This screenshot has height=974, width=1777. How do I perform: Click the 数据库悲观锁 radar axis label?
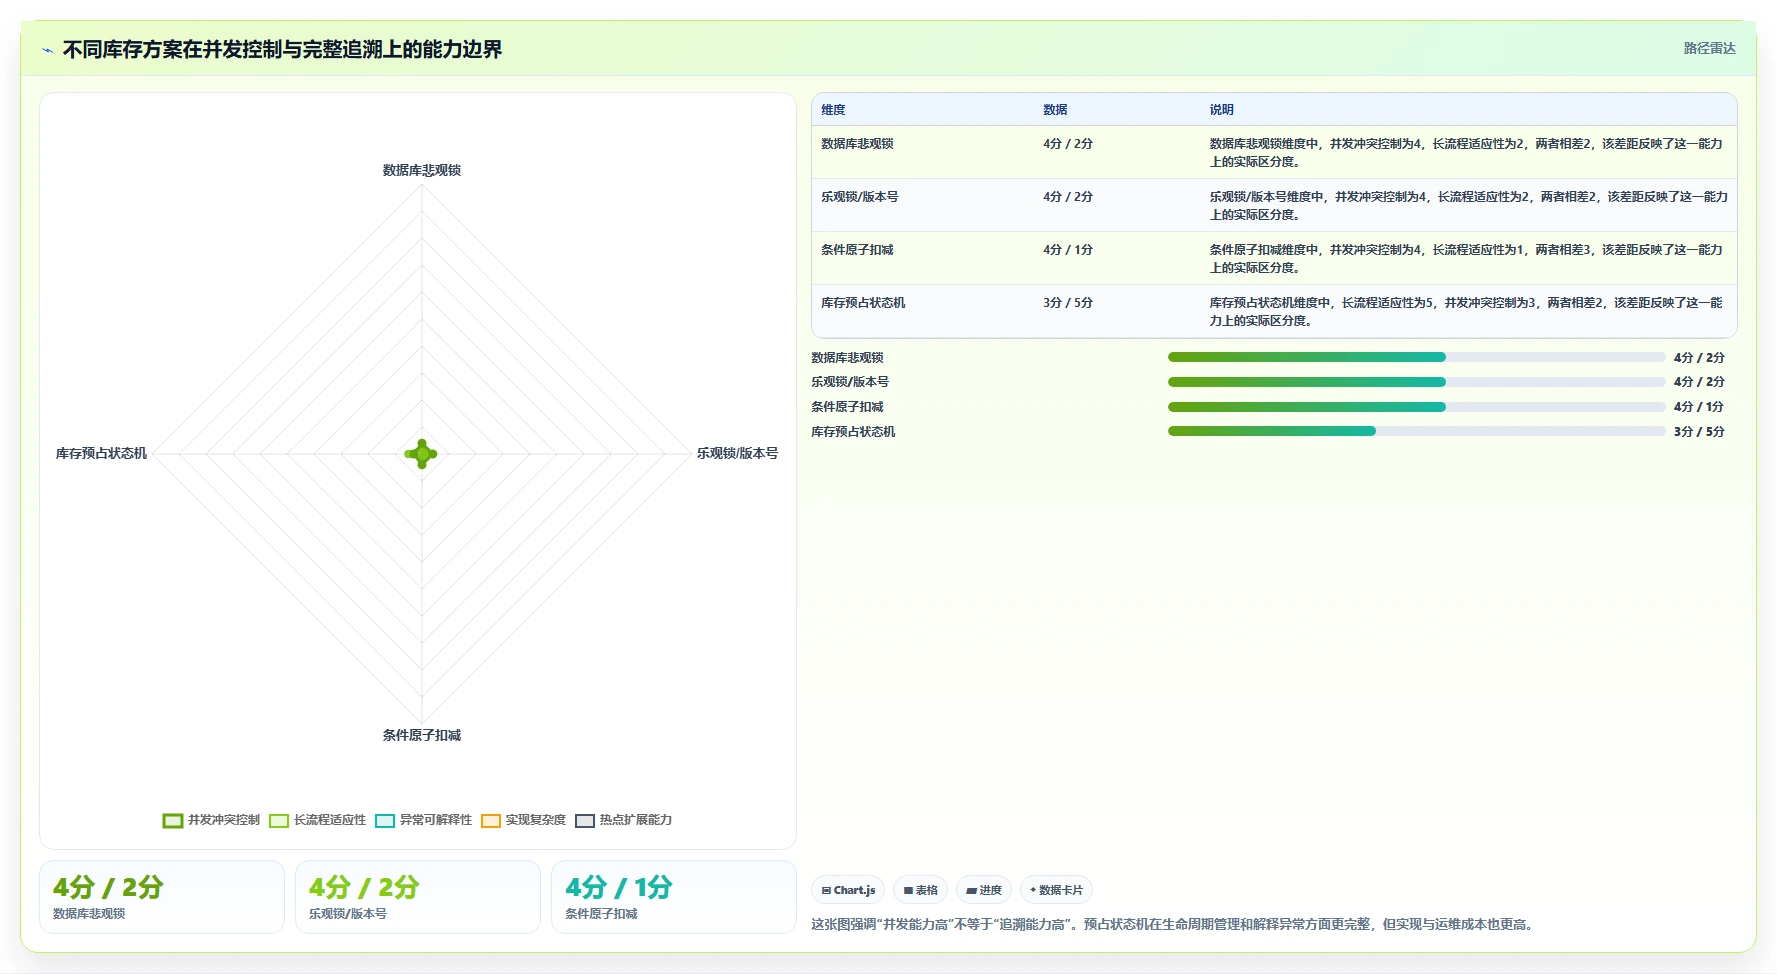422,171
